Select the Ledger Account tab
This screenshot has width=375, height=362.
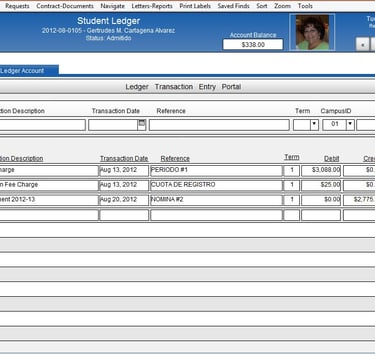[x=28, y=71]
